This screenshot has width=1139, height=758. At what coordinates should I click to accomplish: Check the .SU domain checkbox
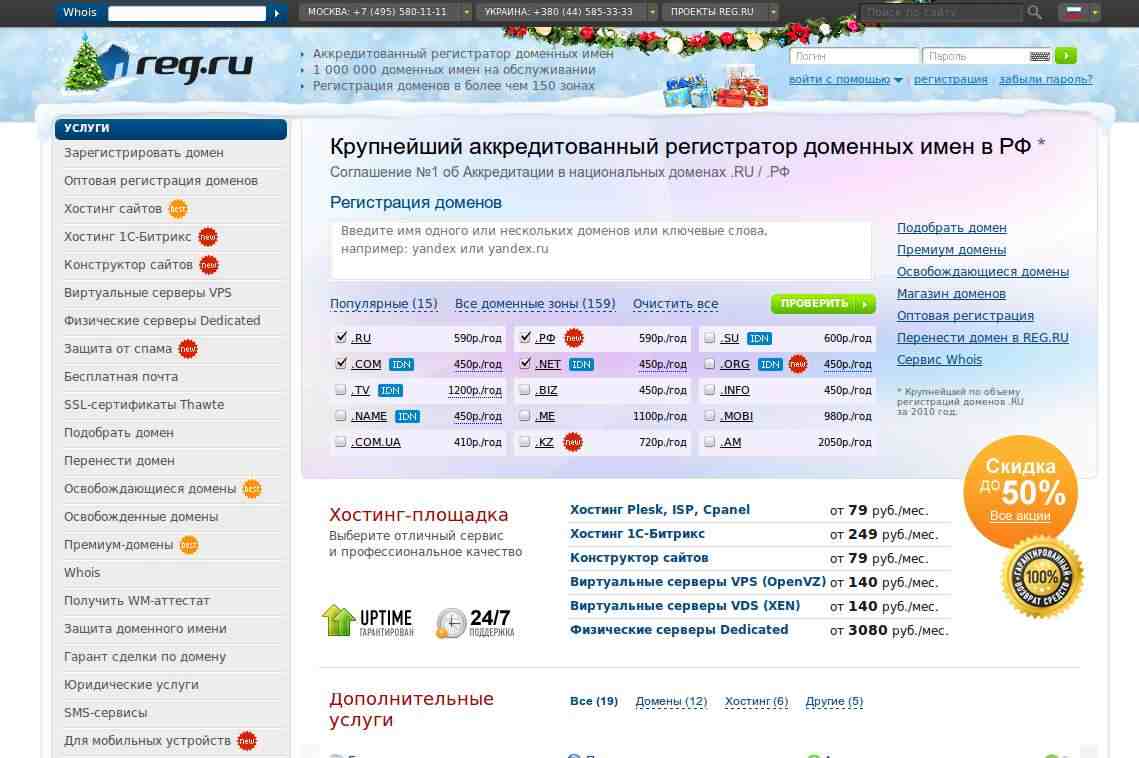710,338
